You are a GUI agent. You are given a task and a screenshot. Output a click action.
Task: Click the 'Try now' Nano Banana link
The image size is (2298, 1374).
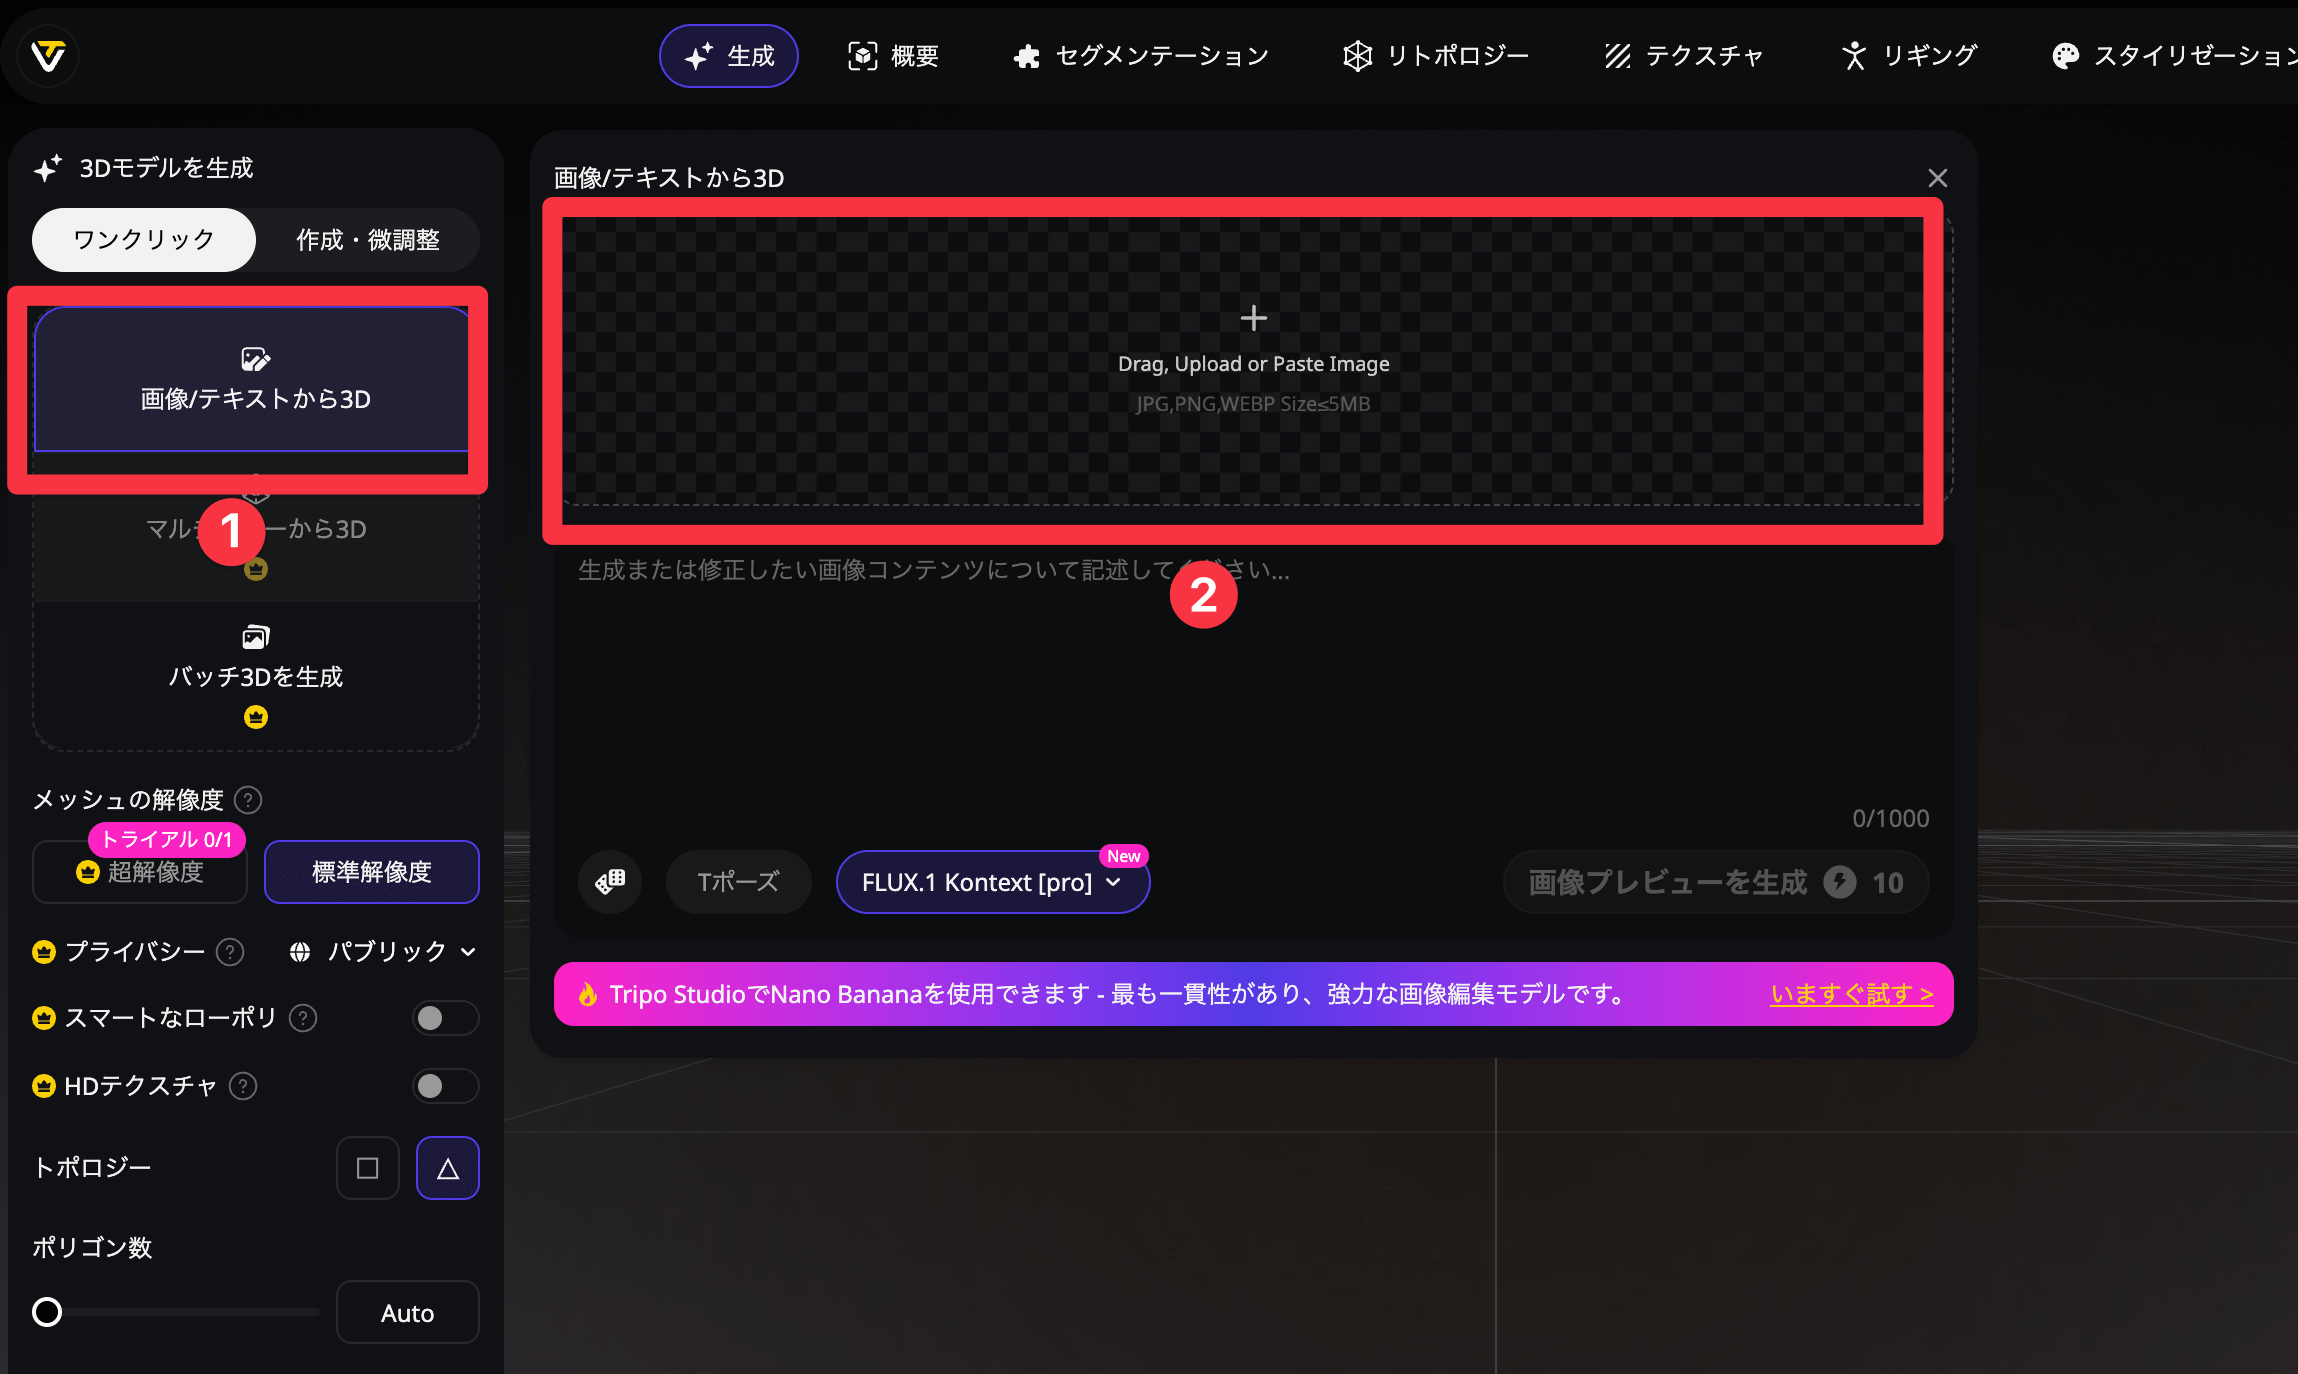pyautogui.click(x=1851, y=994)
